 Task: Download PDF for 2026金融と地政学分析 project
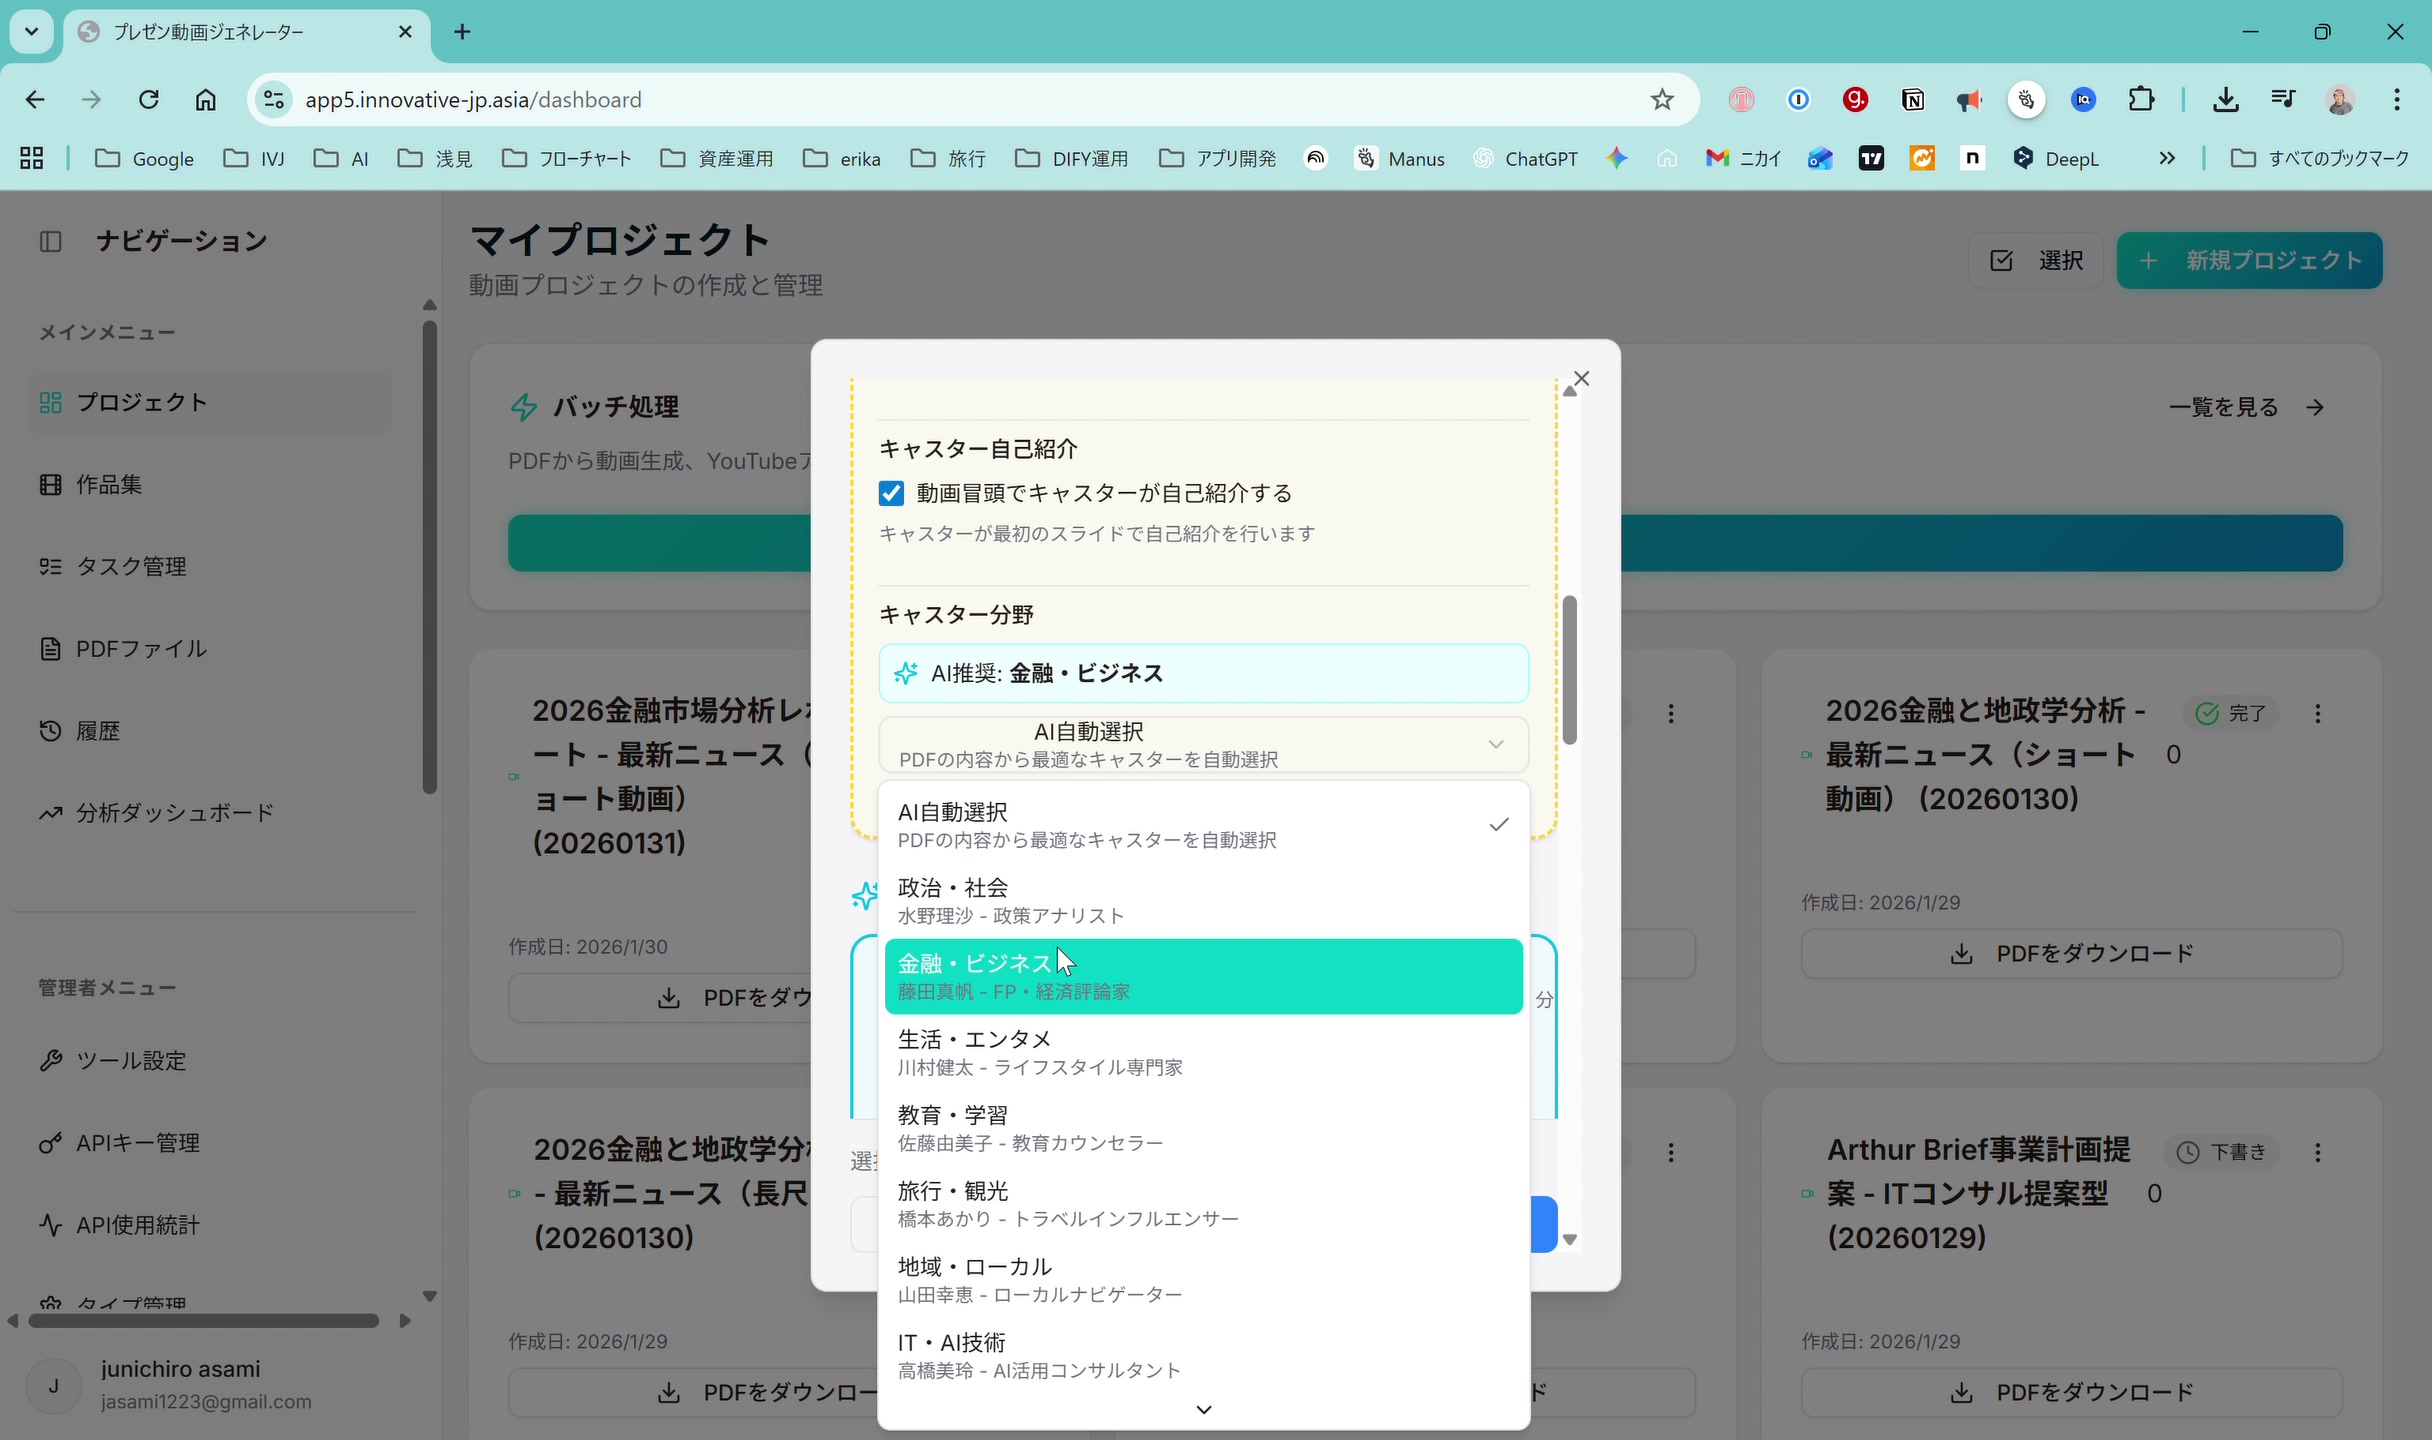[x=2069, y=952]
